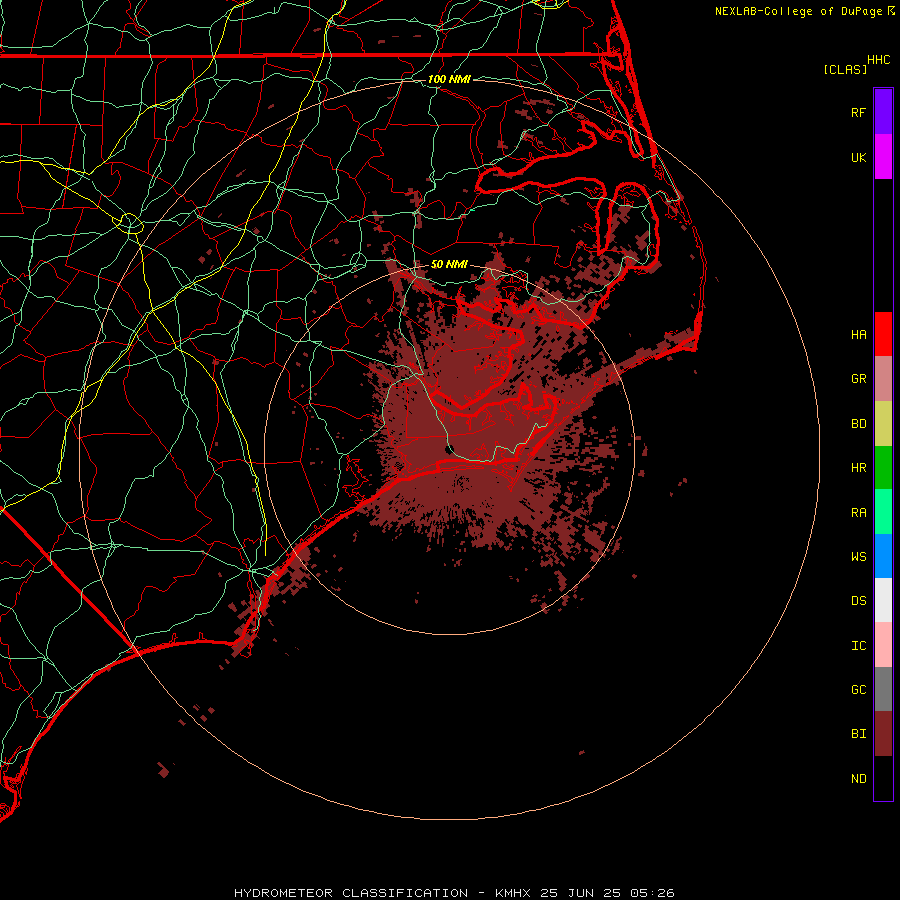Click the GC legend label
This screenshot has height=900, width=900.
(858, 690)
